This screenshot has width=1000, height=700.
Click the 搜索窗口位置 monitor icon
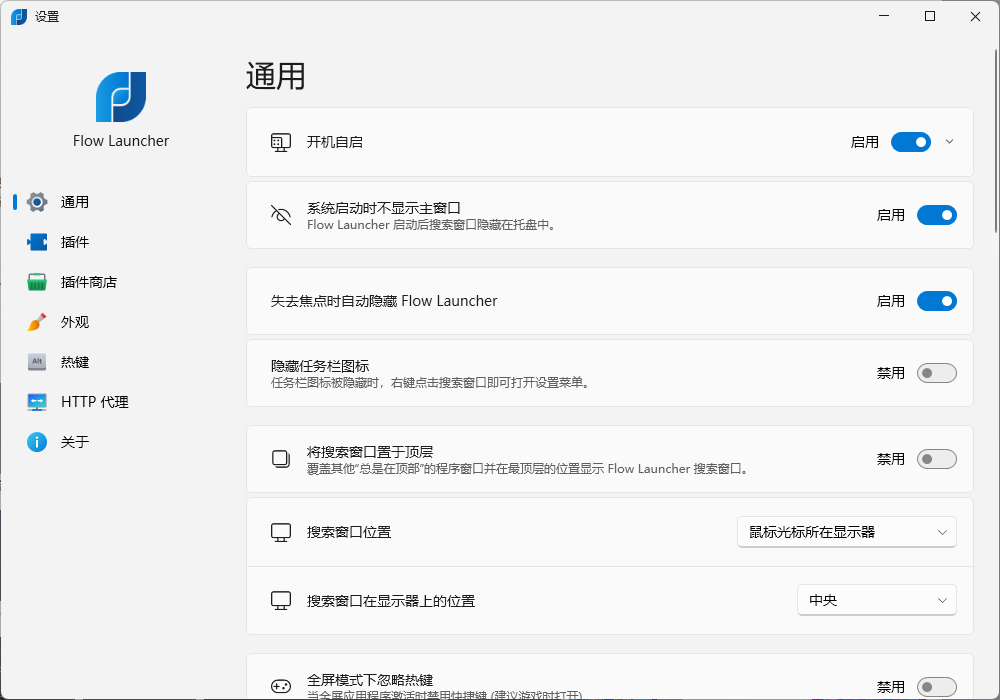click(281, 531)
